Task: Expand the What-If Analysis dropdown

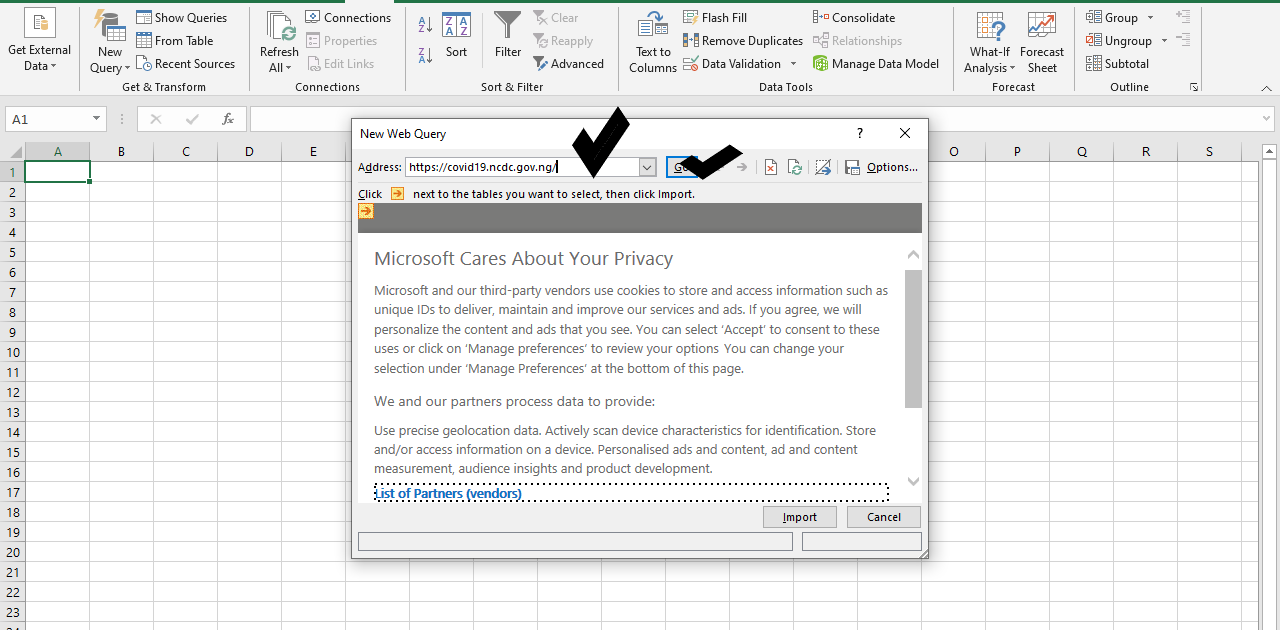Action: click(989, 43)
